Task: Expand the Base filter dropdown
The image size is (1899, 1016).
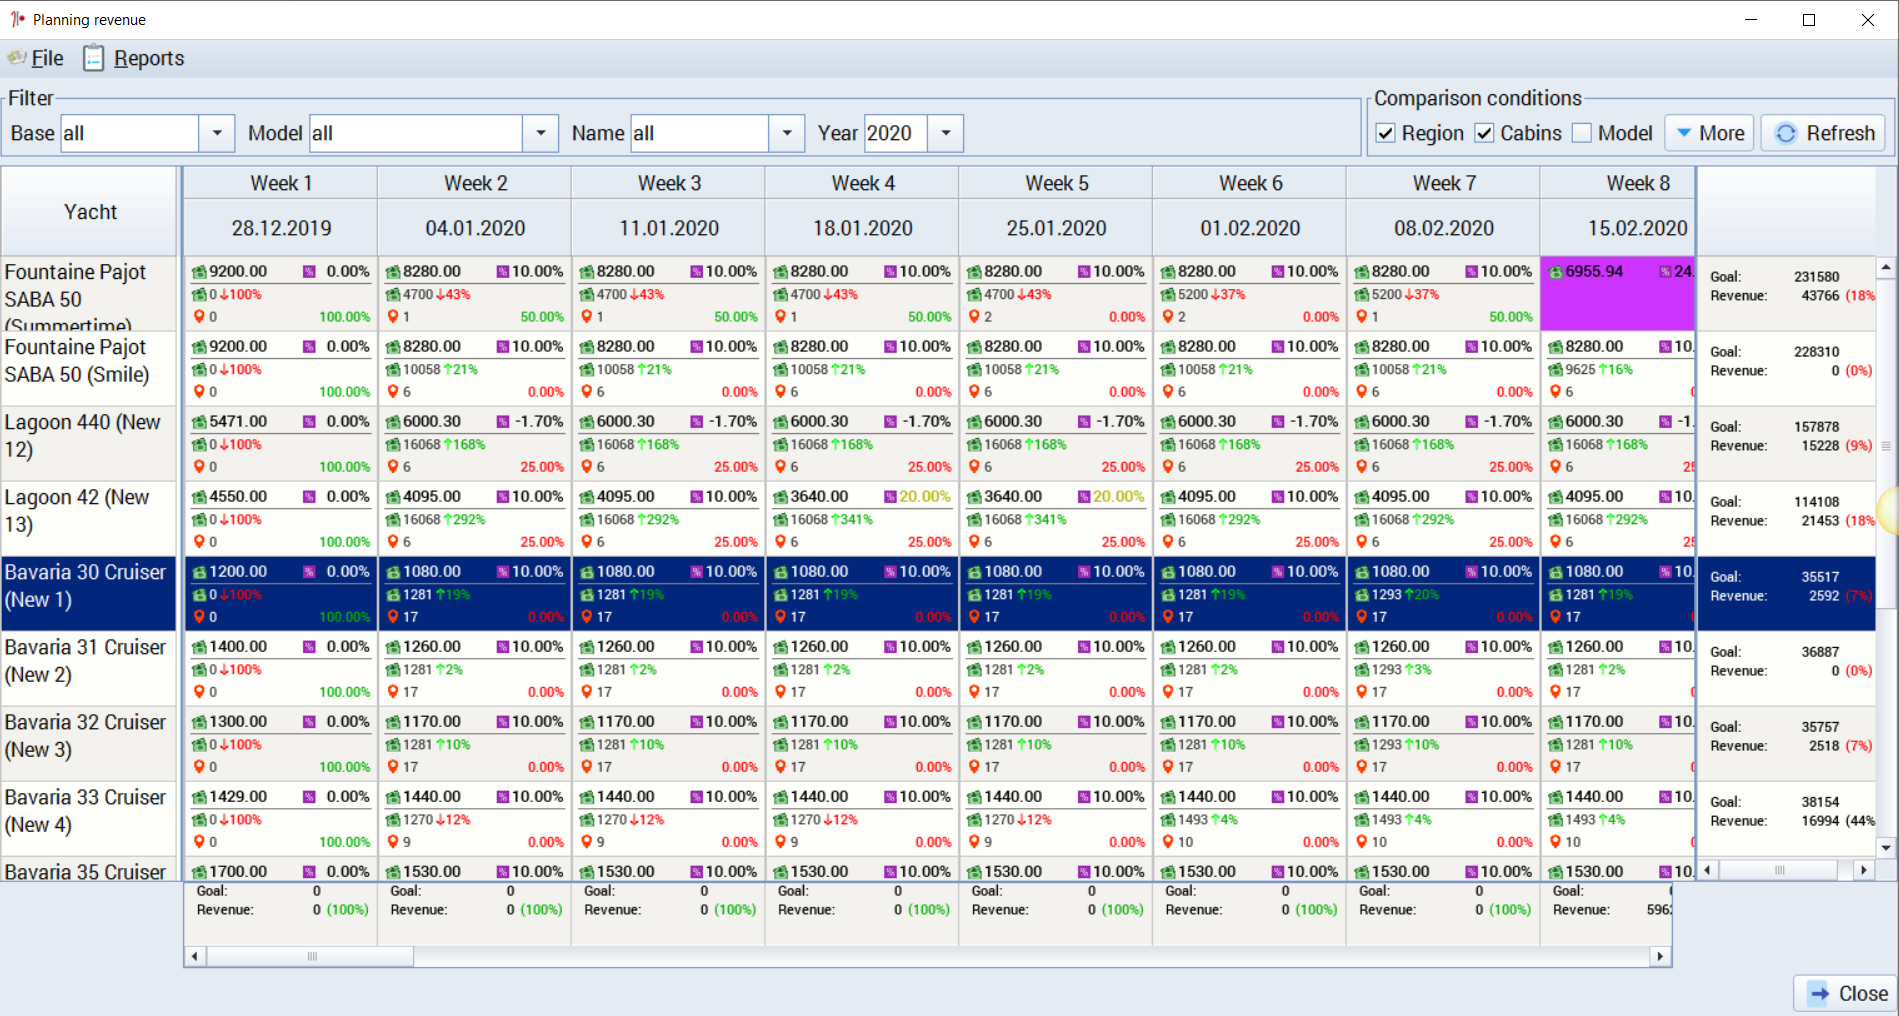Action: click(x=217, y=133)
